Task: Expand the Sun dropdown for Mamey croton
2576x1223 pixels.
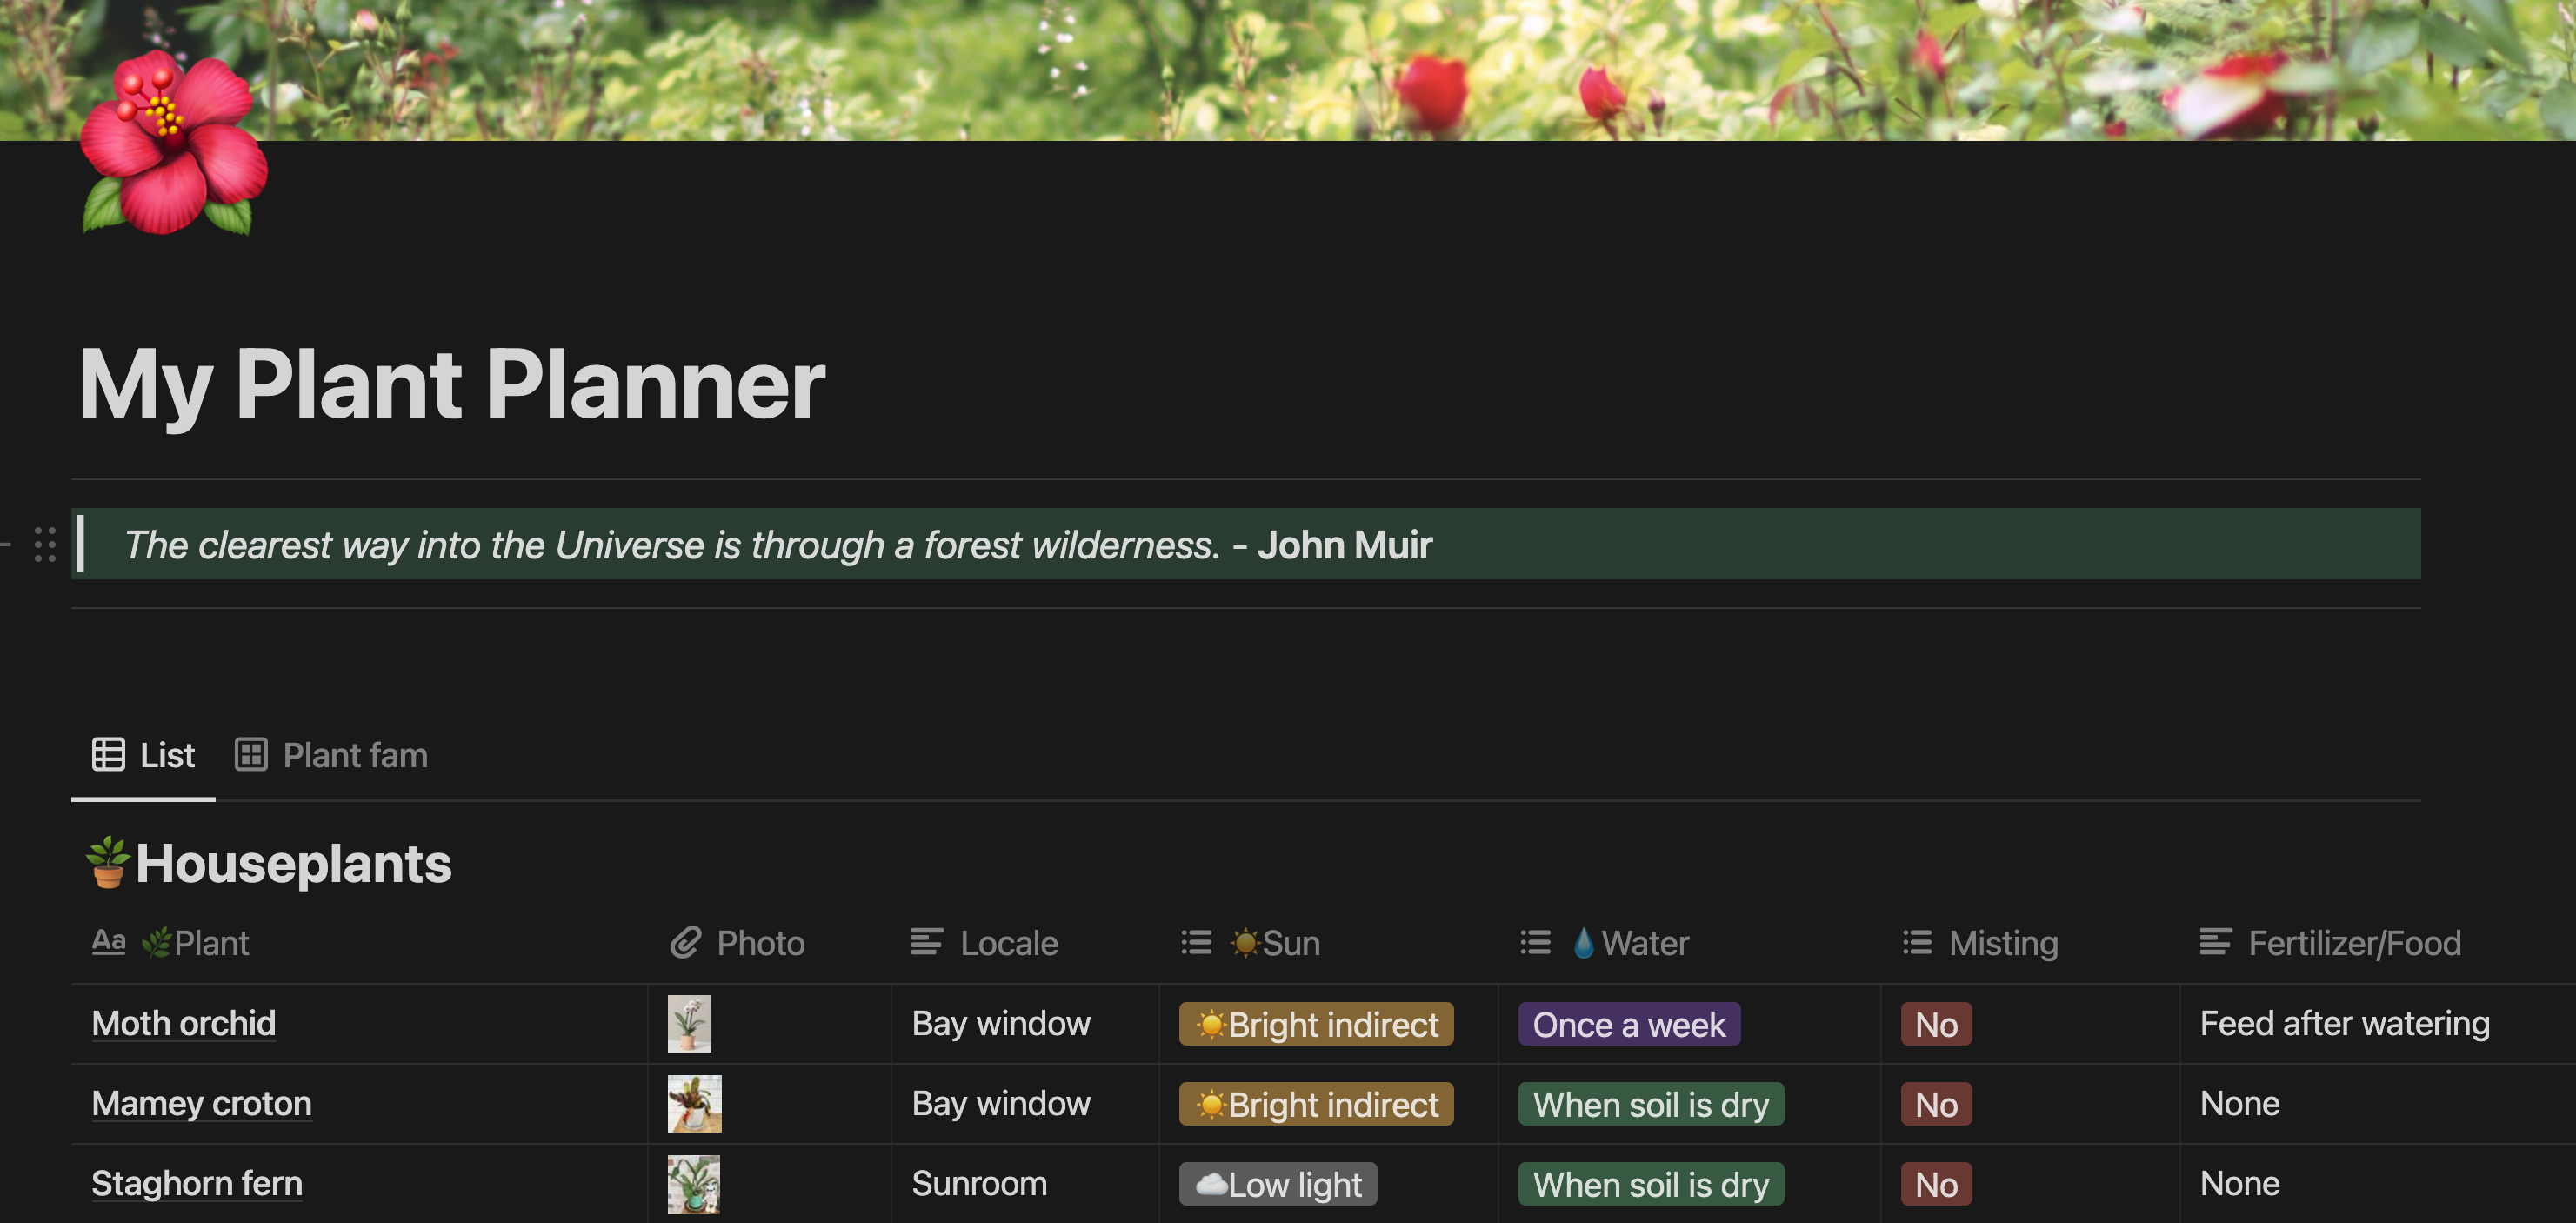Action: coord(1316,1101)
